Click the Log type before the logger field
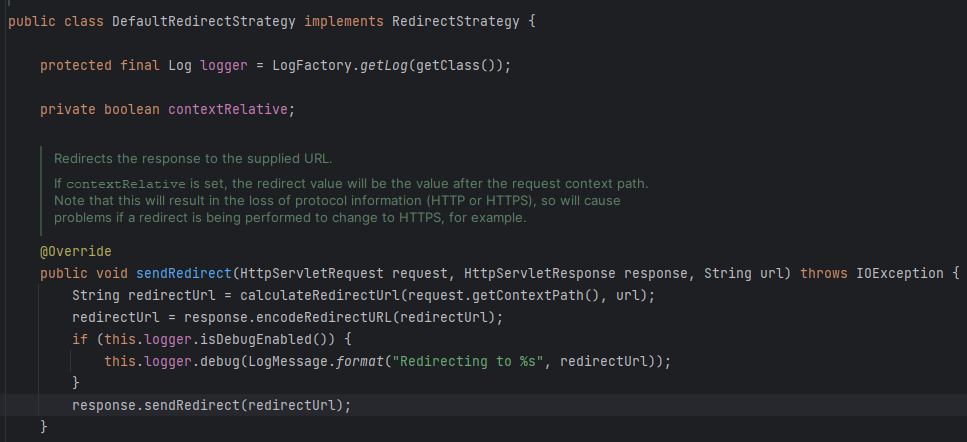Image resolution: width=967 pixels, height=442 pixels. pyautogui.click(x=180, y=65)
